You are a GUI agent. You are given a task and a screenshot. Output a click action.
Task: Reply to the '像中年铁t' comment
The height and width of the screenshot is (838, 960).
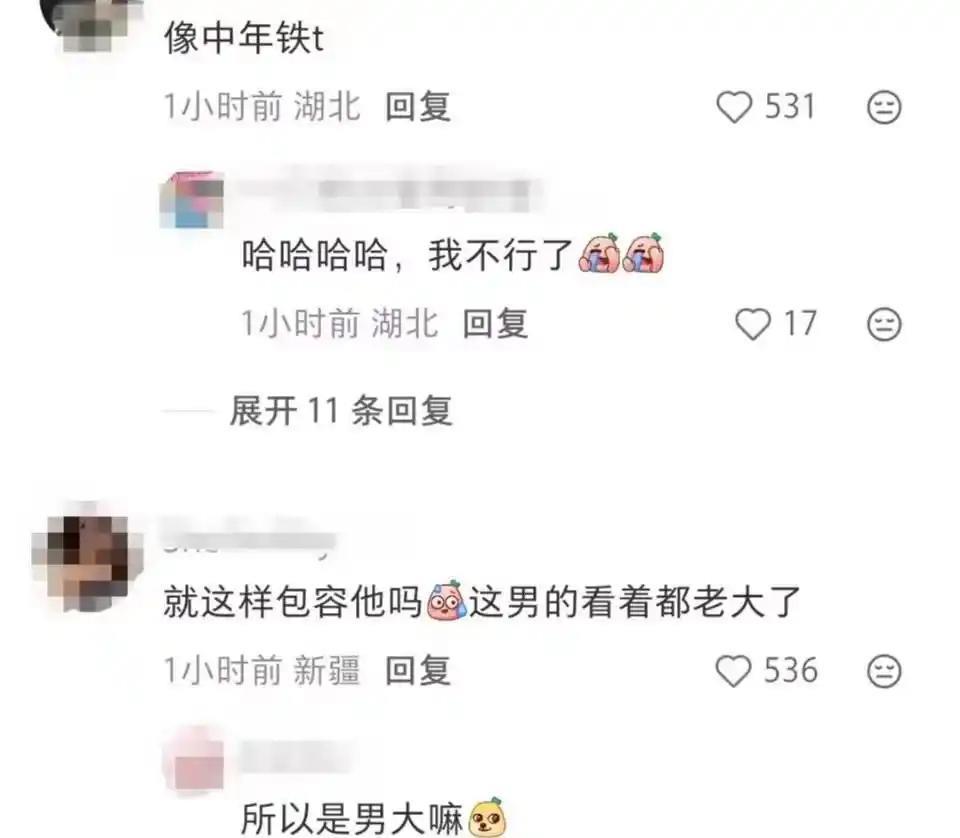coord(418,107)
